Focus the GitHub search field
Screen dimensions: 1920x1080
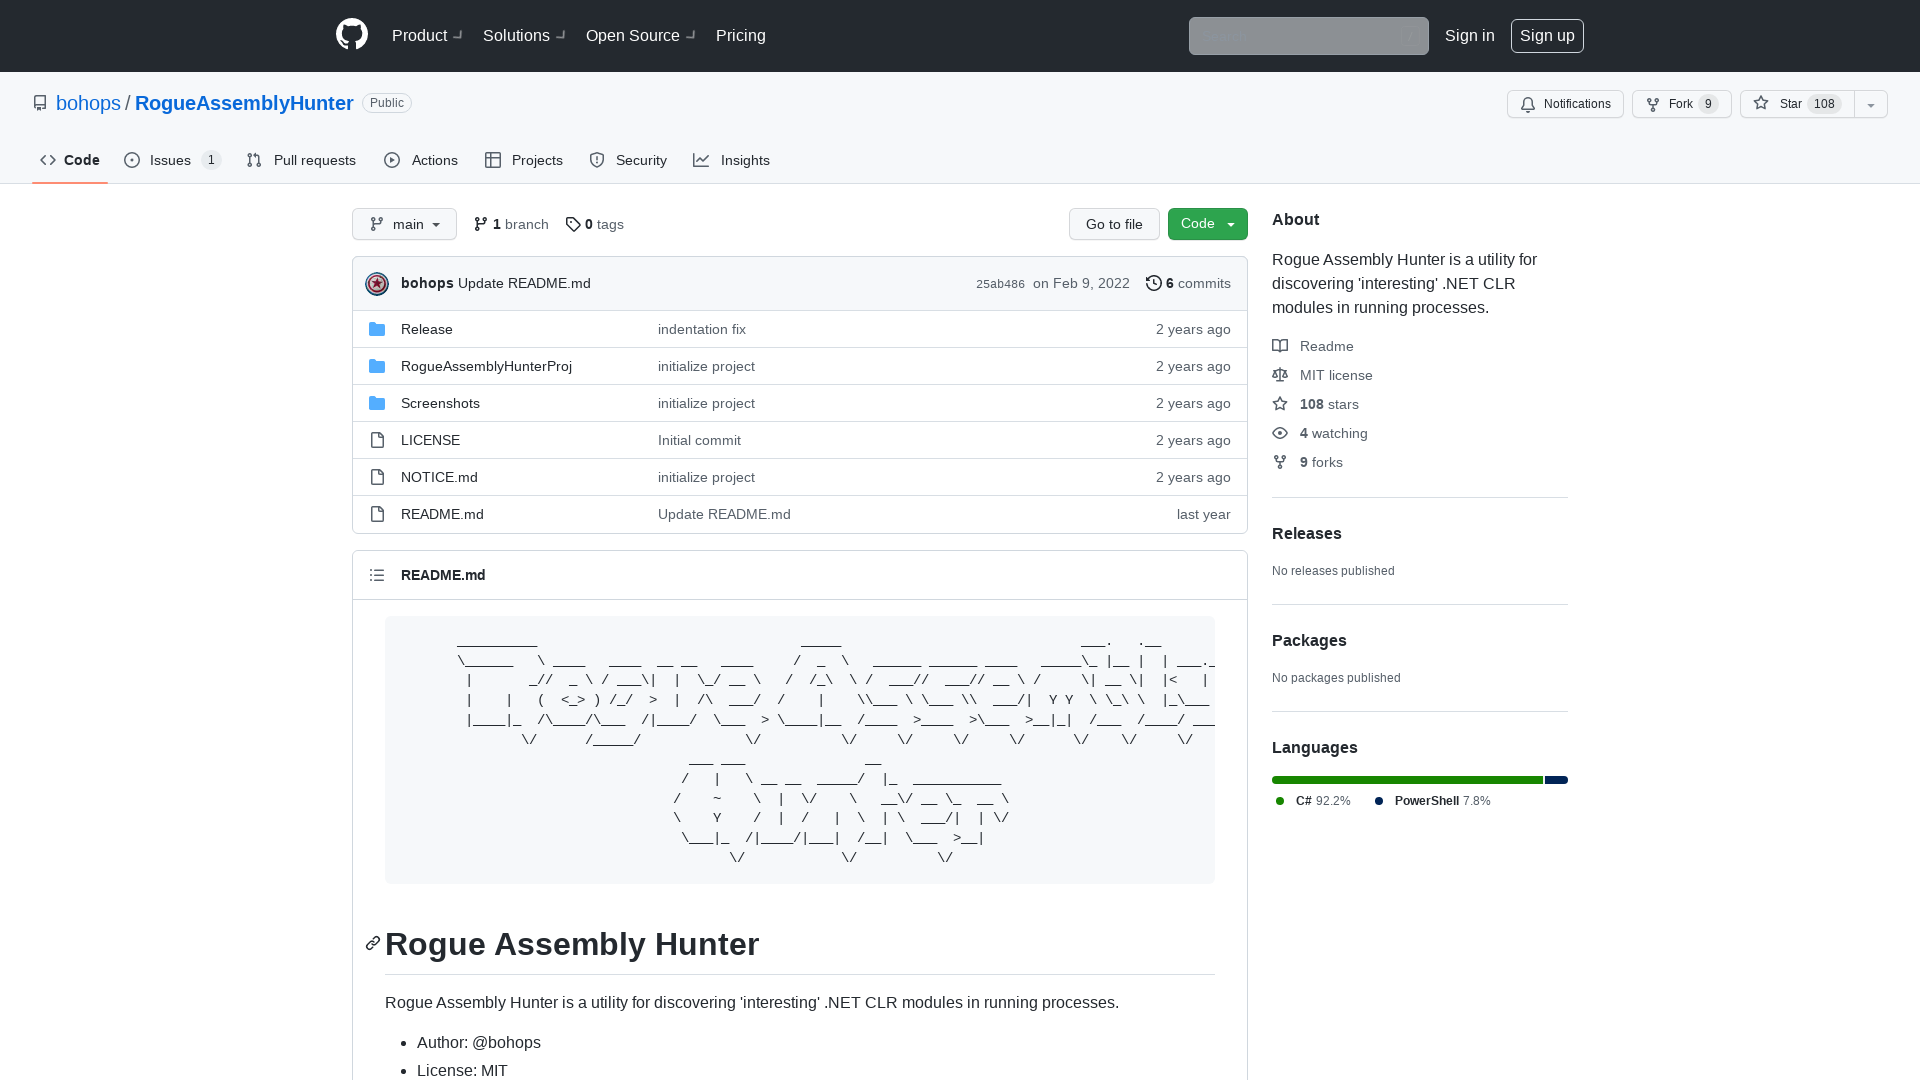point(1308,36)
